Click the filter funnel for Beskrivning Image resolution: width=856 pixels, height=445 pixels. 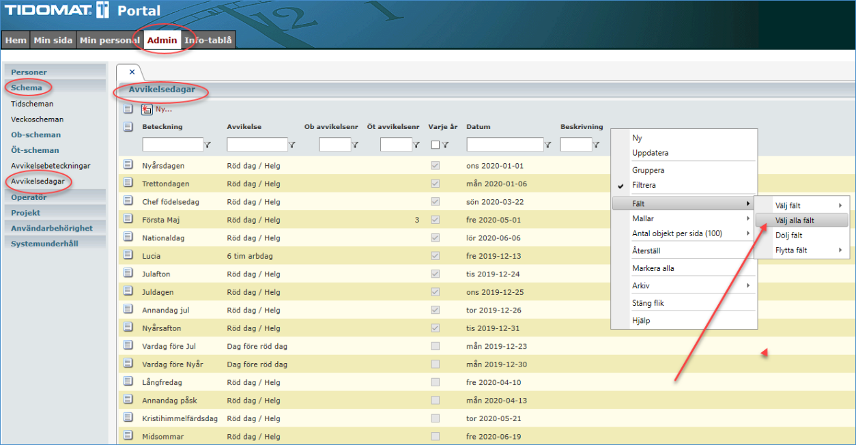click(596, 145)
